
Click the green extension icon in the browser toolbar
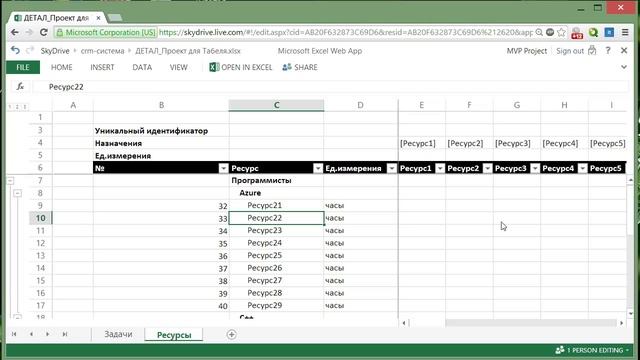[593, 32]
